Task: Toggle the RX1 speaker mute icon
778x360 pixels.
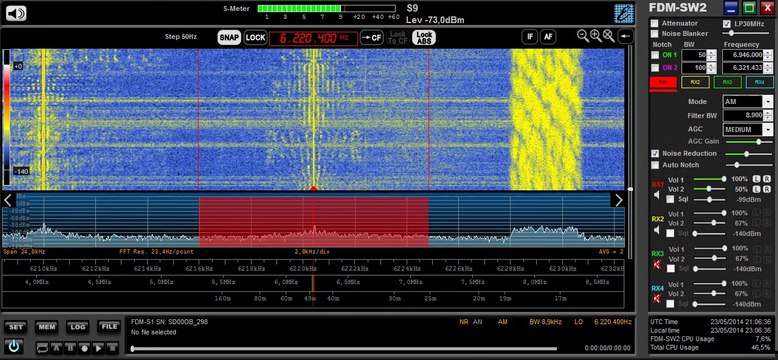Action: 657,195
